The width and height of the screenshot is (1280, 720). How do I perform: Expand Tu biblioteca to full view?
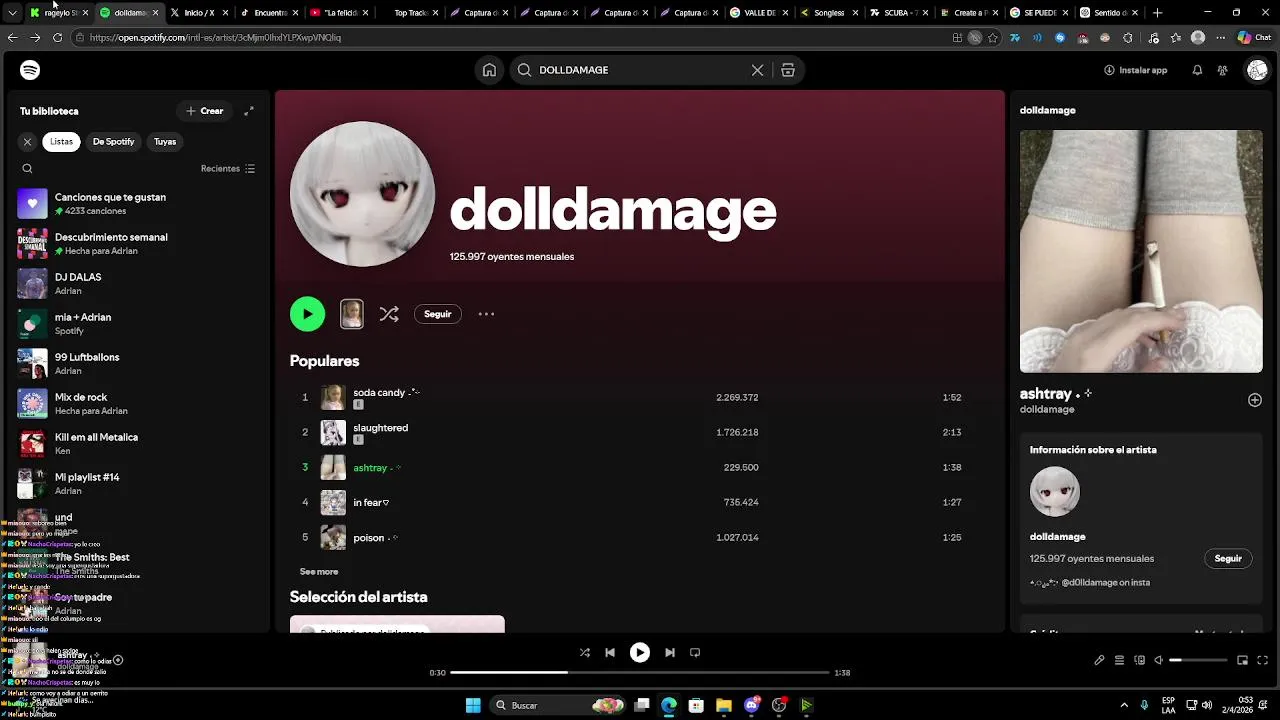coord(249,111)
